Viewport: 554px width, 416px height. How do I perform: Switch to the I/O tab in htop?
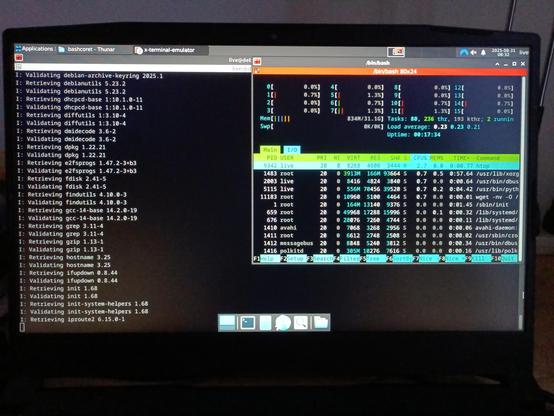(291, 150)
